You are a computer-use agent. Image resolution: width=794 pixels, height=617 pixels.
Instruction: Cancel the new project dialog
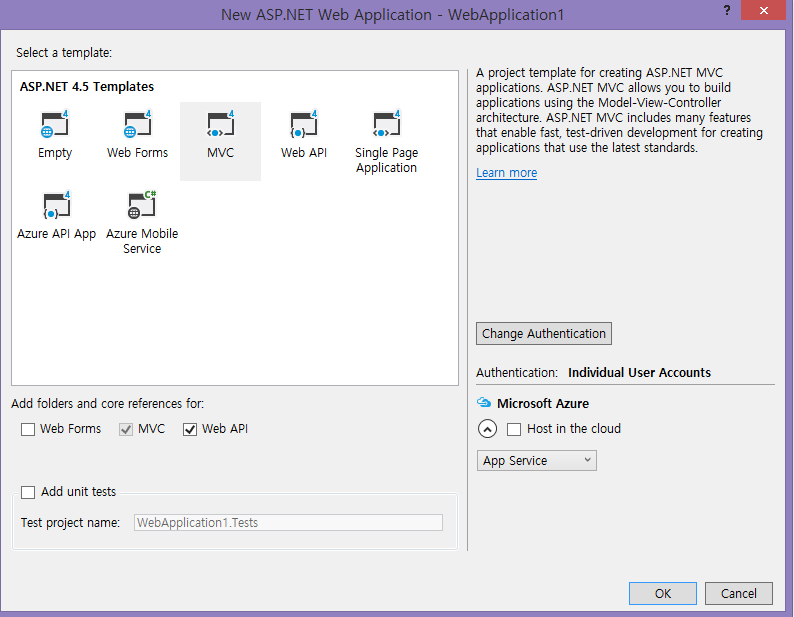(738, 593)
